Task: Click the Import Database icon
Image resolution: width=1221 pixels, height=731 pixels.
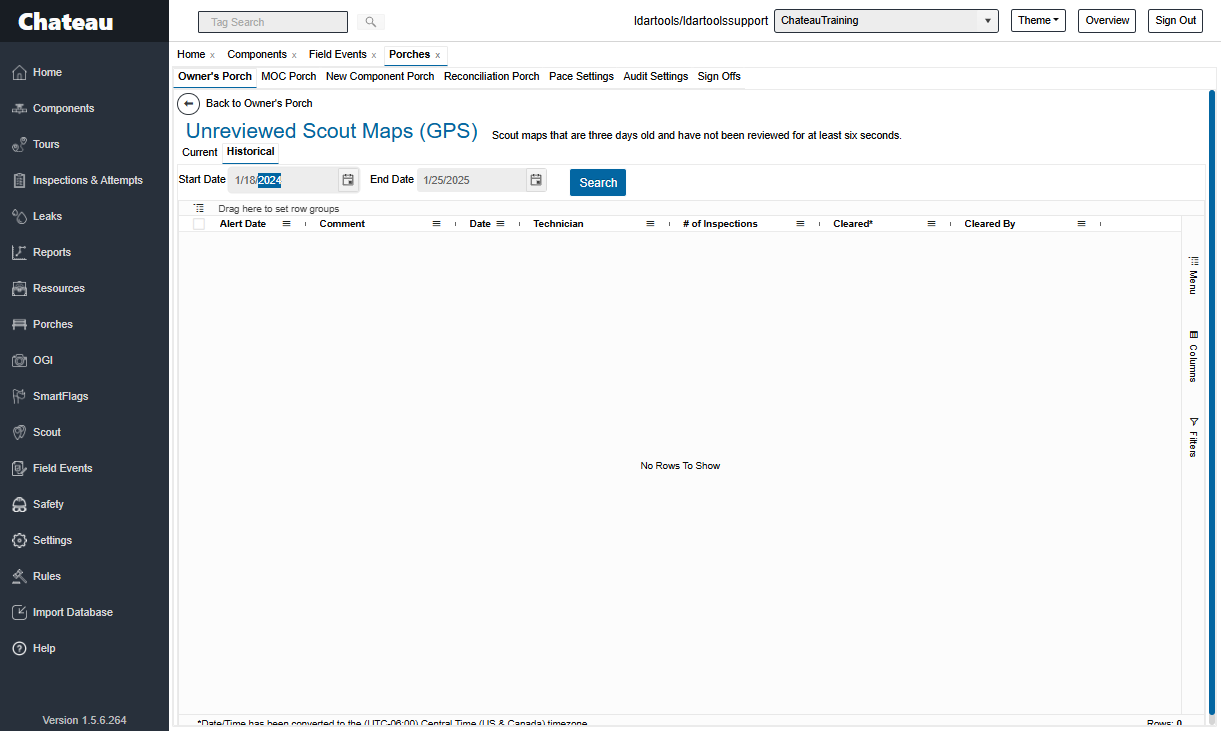Action: 19,612
